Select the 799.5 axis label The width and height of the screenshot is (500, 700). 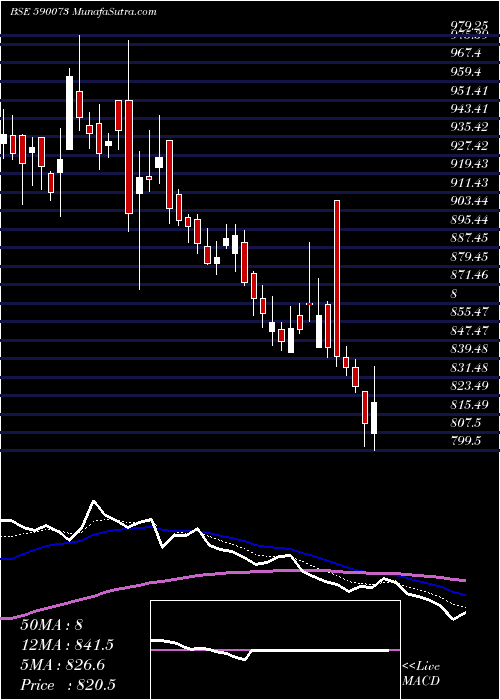tap(467, 441)
